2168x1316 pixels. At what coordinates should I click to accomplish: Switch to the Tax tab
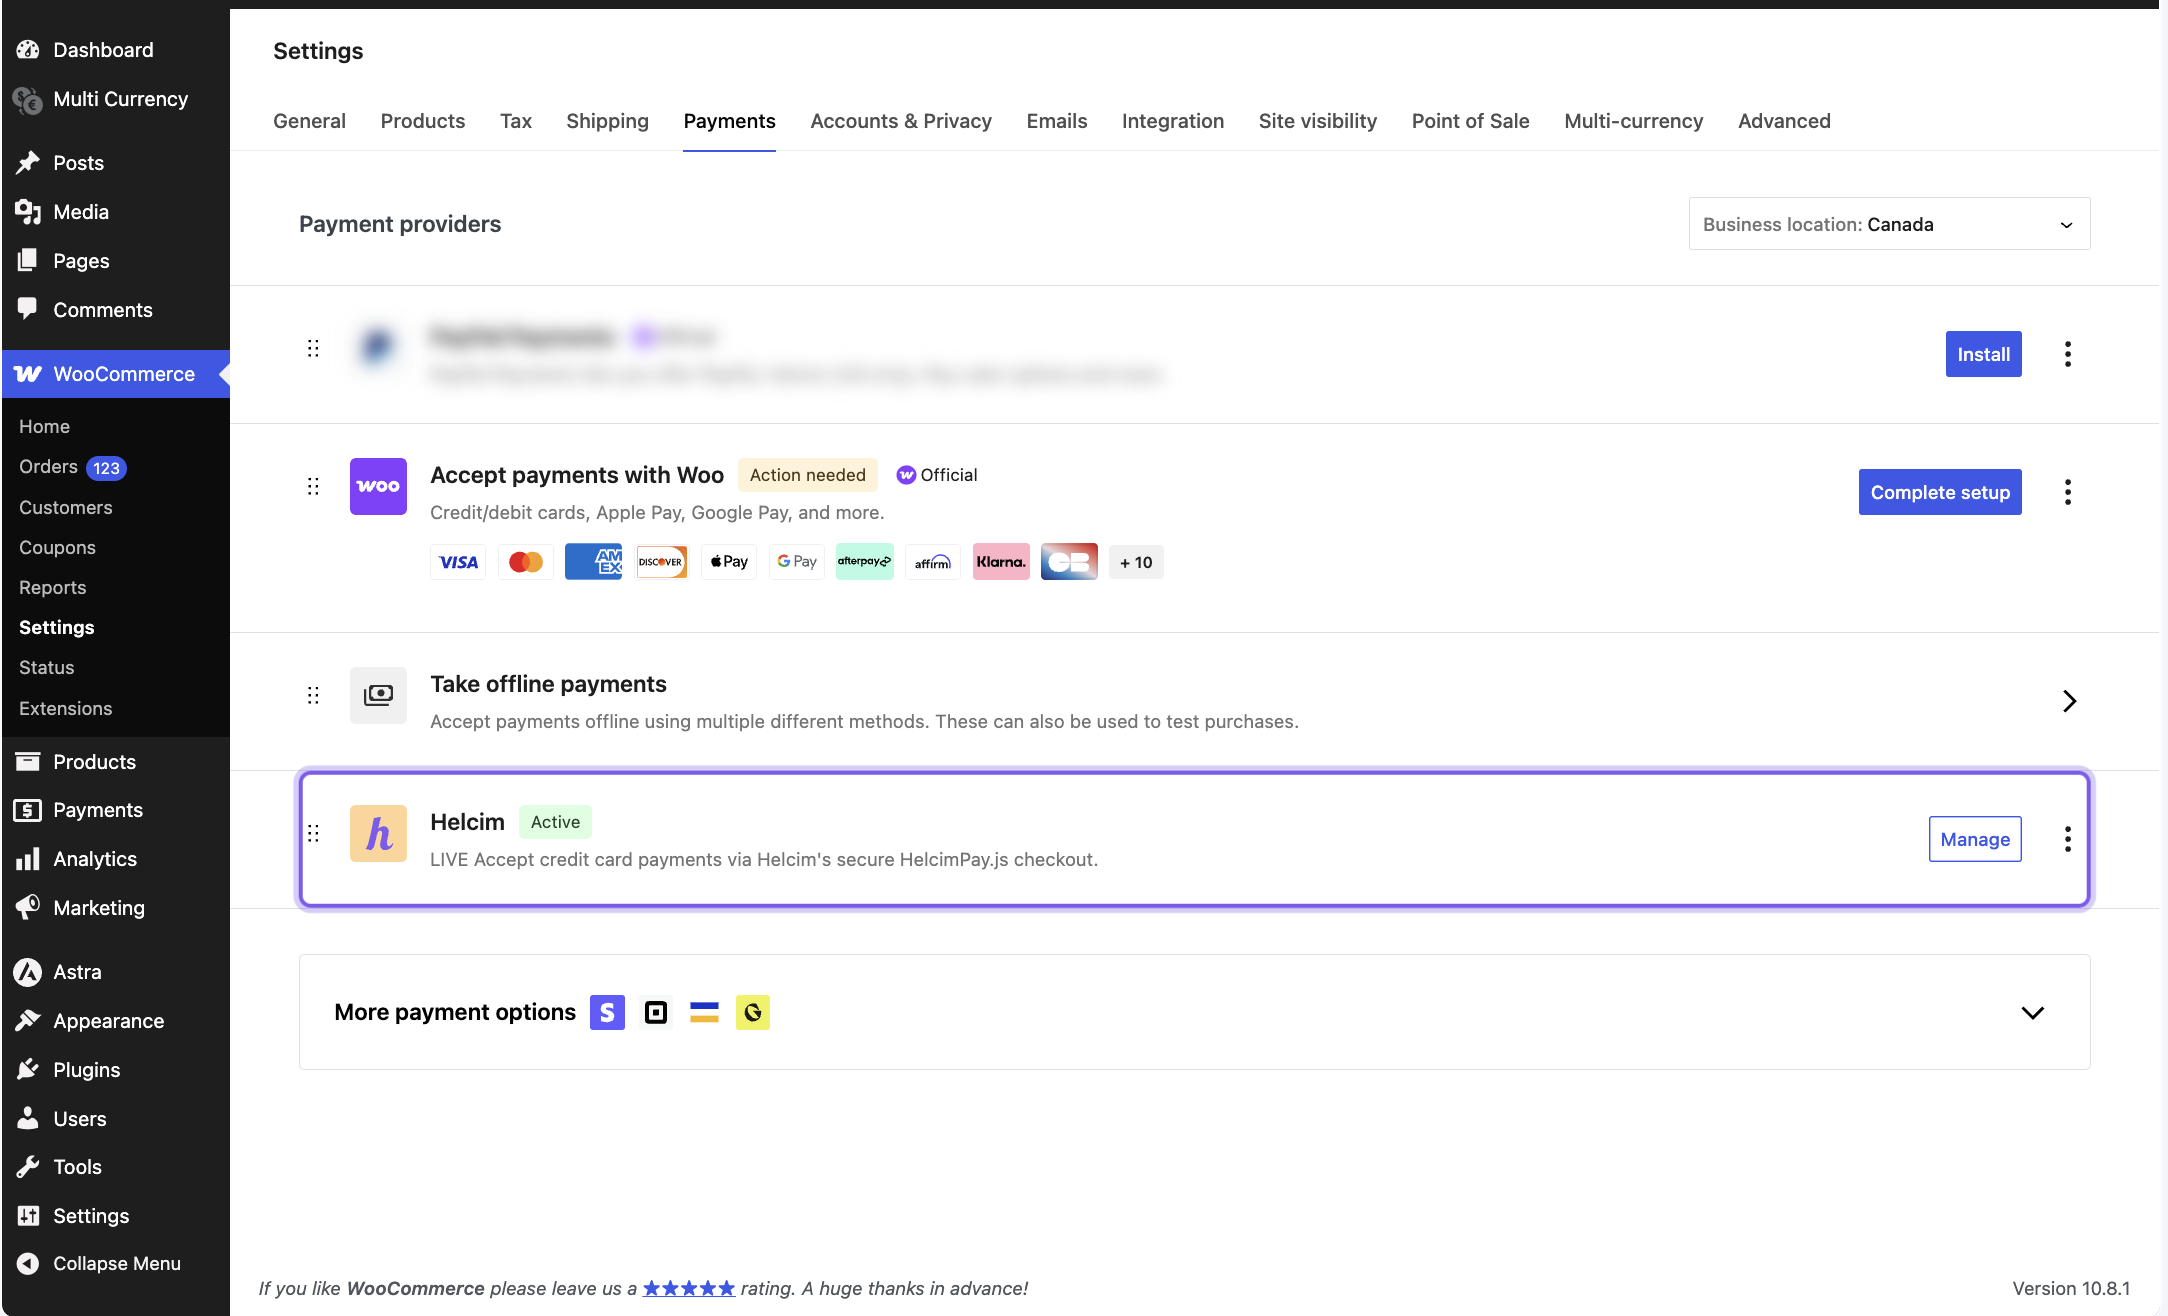tap(516, 121)
